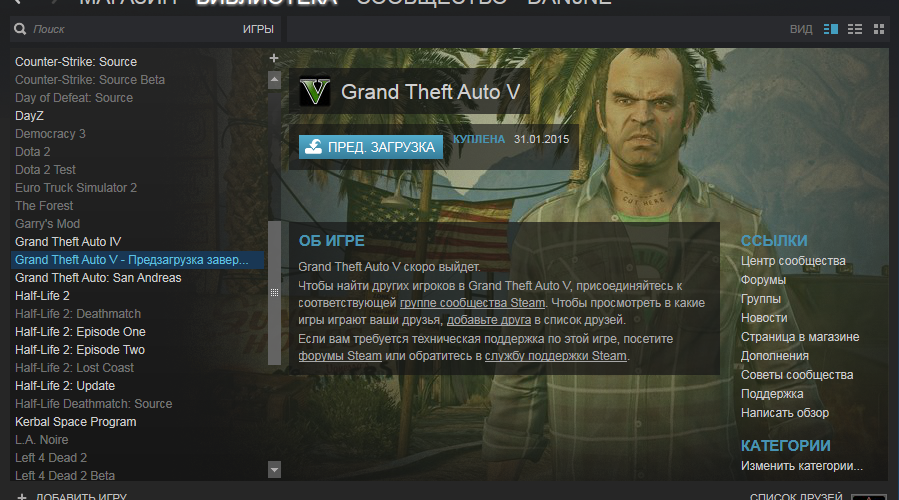The height and width of the screenshot is (500, 899).
Task: Switch to list view icon
Action: [855, 29]
